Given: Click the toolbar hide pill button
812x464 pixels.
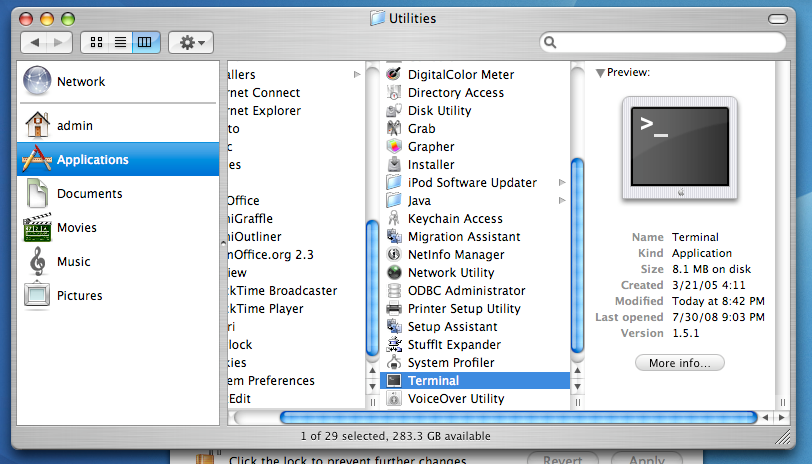Looking at the screenshot, I should click(777, 19).
